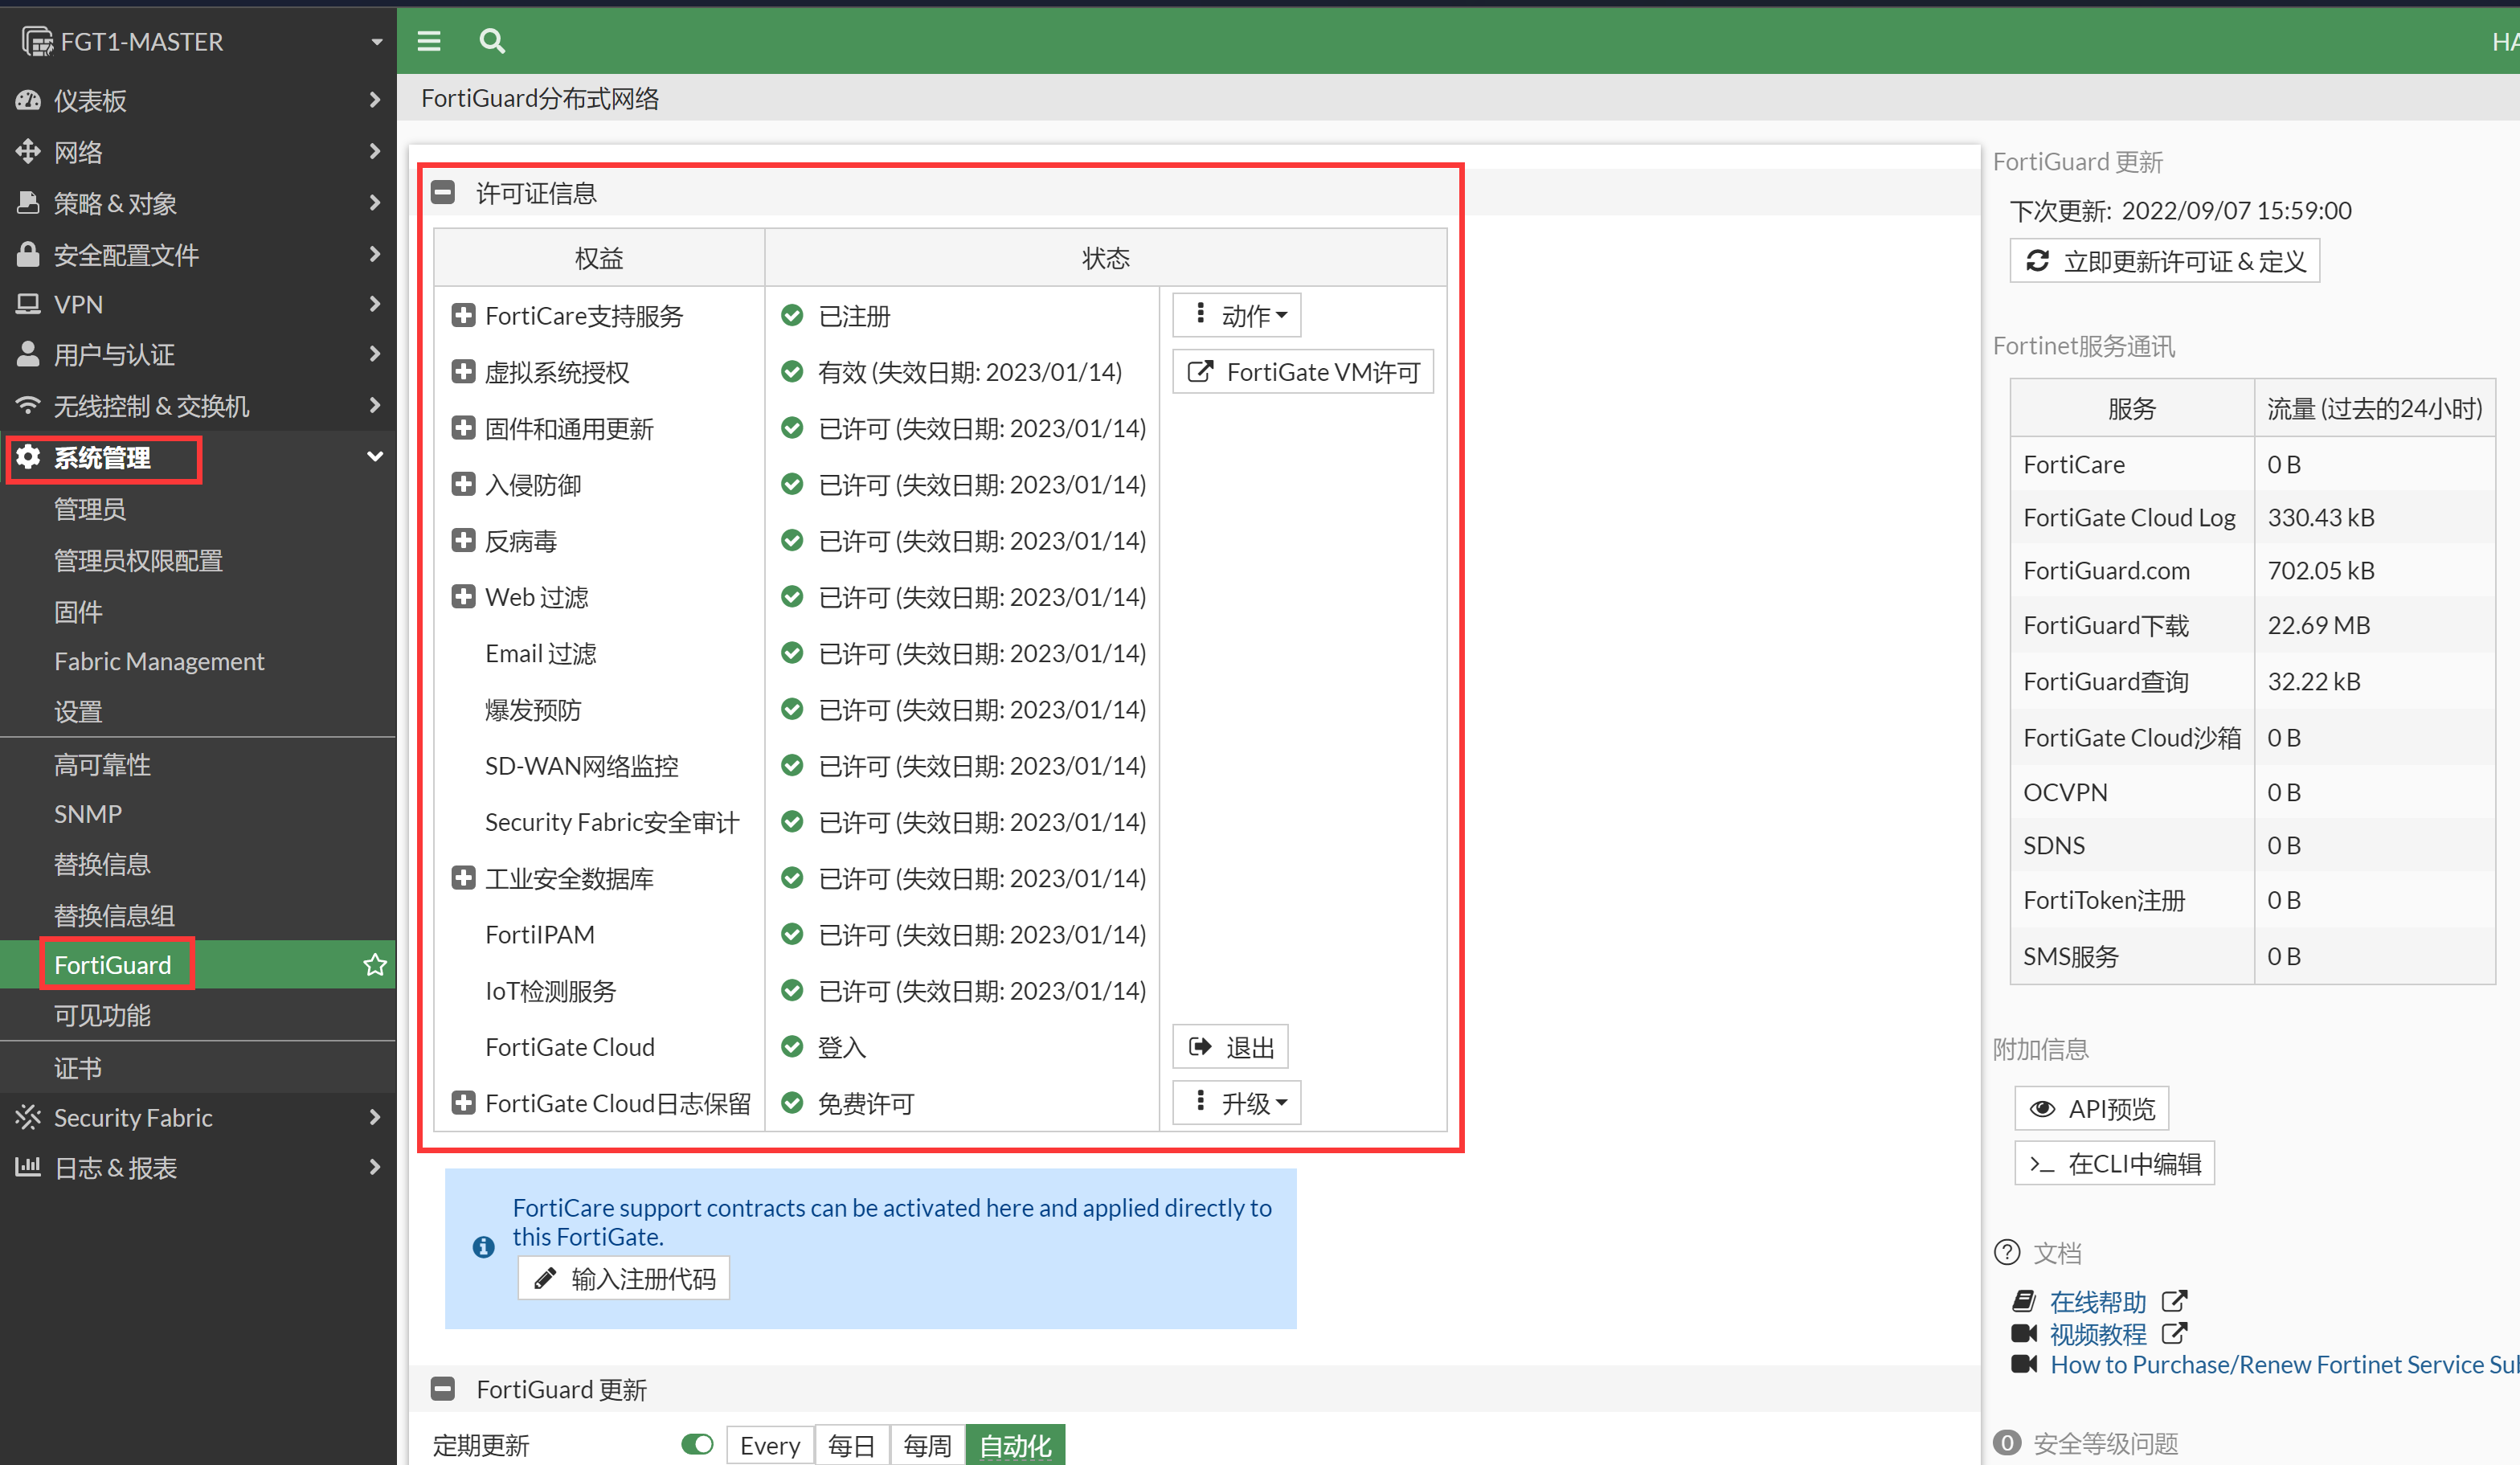The height and width of the screenshot is (1465, 2520).
Task: Open the SNMP menu item
Action: (88, 813)
